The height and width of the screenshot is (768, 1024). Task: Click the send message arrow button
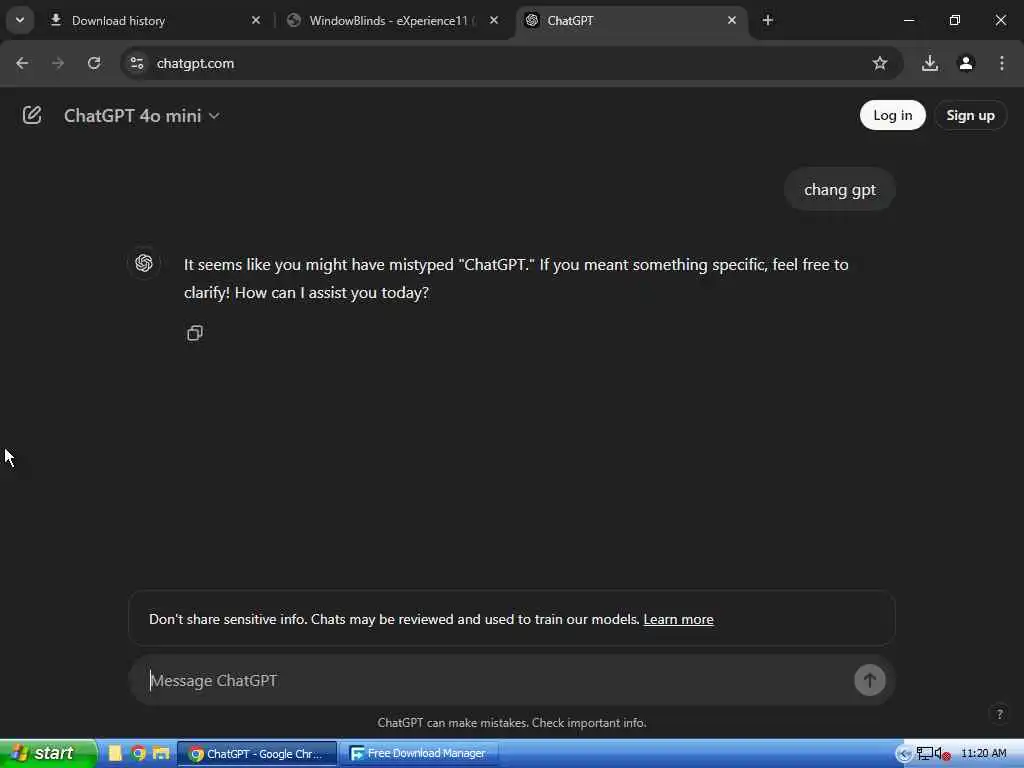869,680
